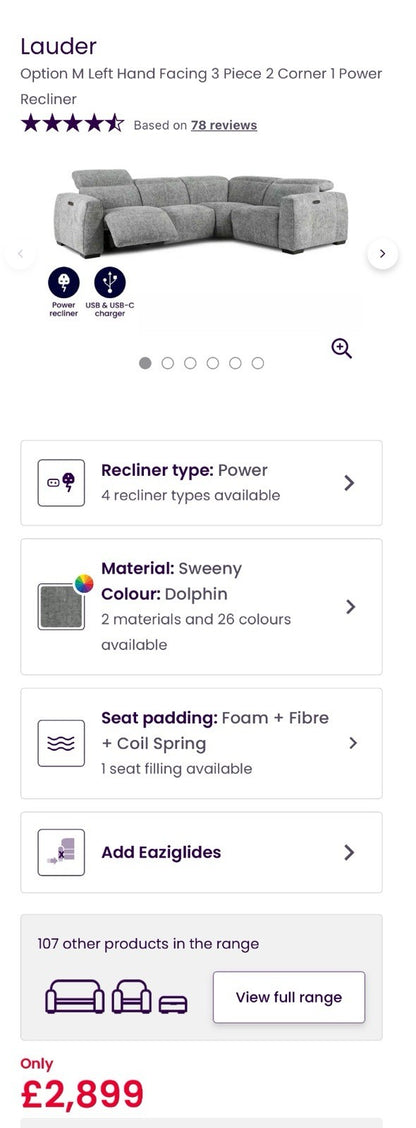The image size is (416, 1128).
Task: Click the sofa outline range icon
Action: tap(75, 997)
